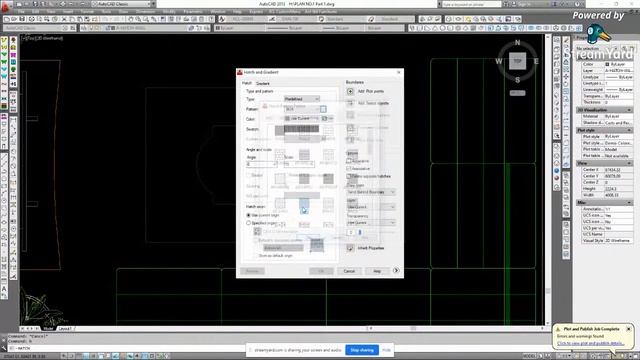Image resolution: width=640 pixels, height=360 pixels.
Task: Toggle the Associative checkbox
Action: pos(349,168)
